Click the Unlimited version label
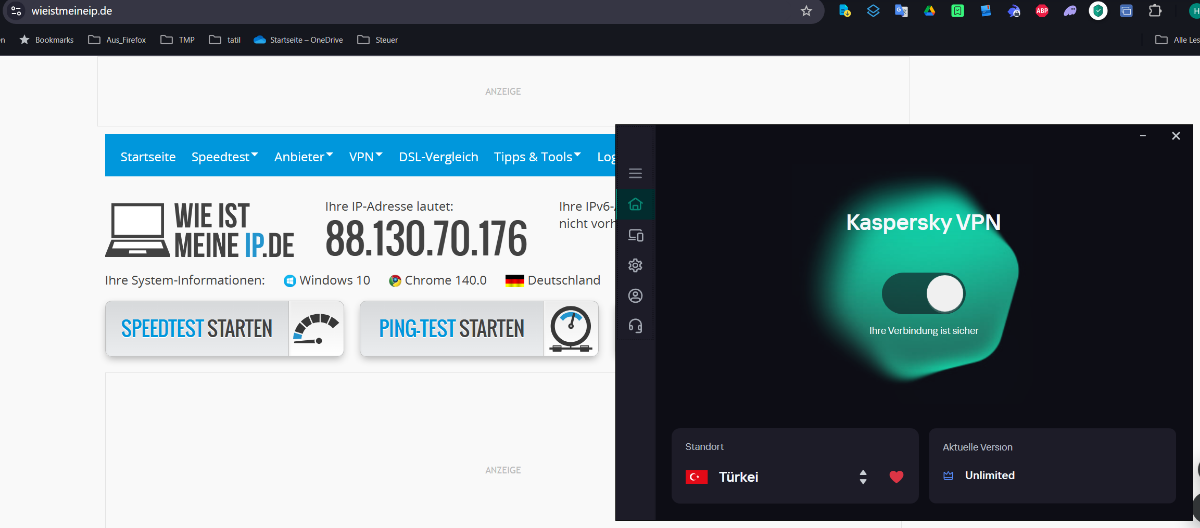Screen dimensions: 1200x528 (990, 476)
